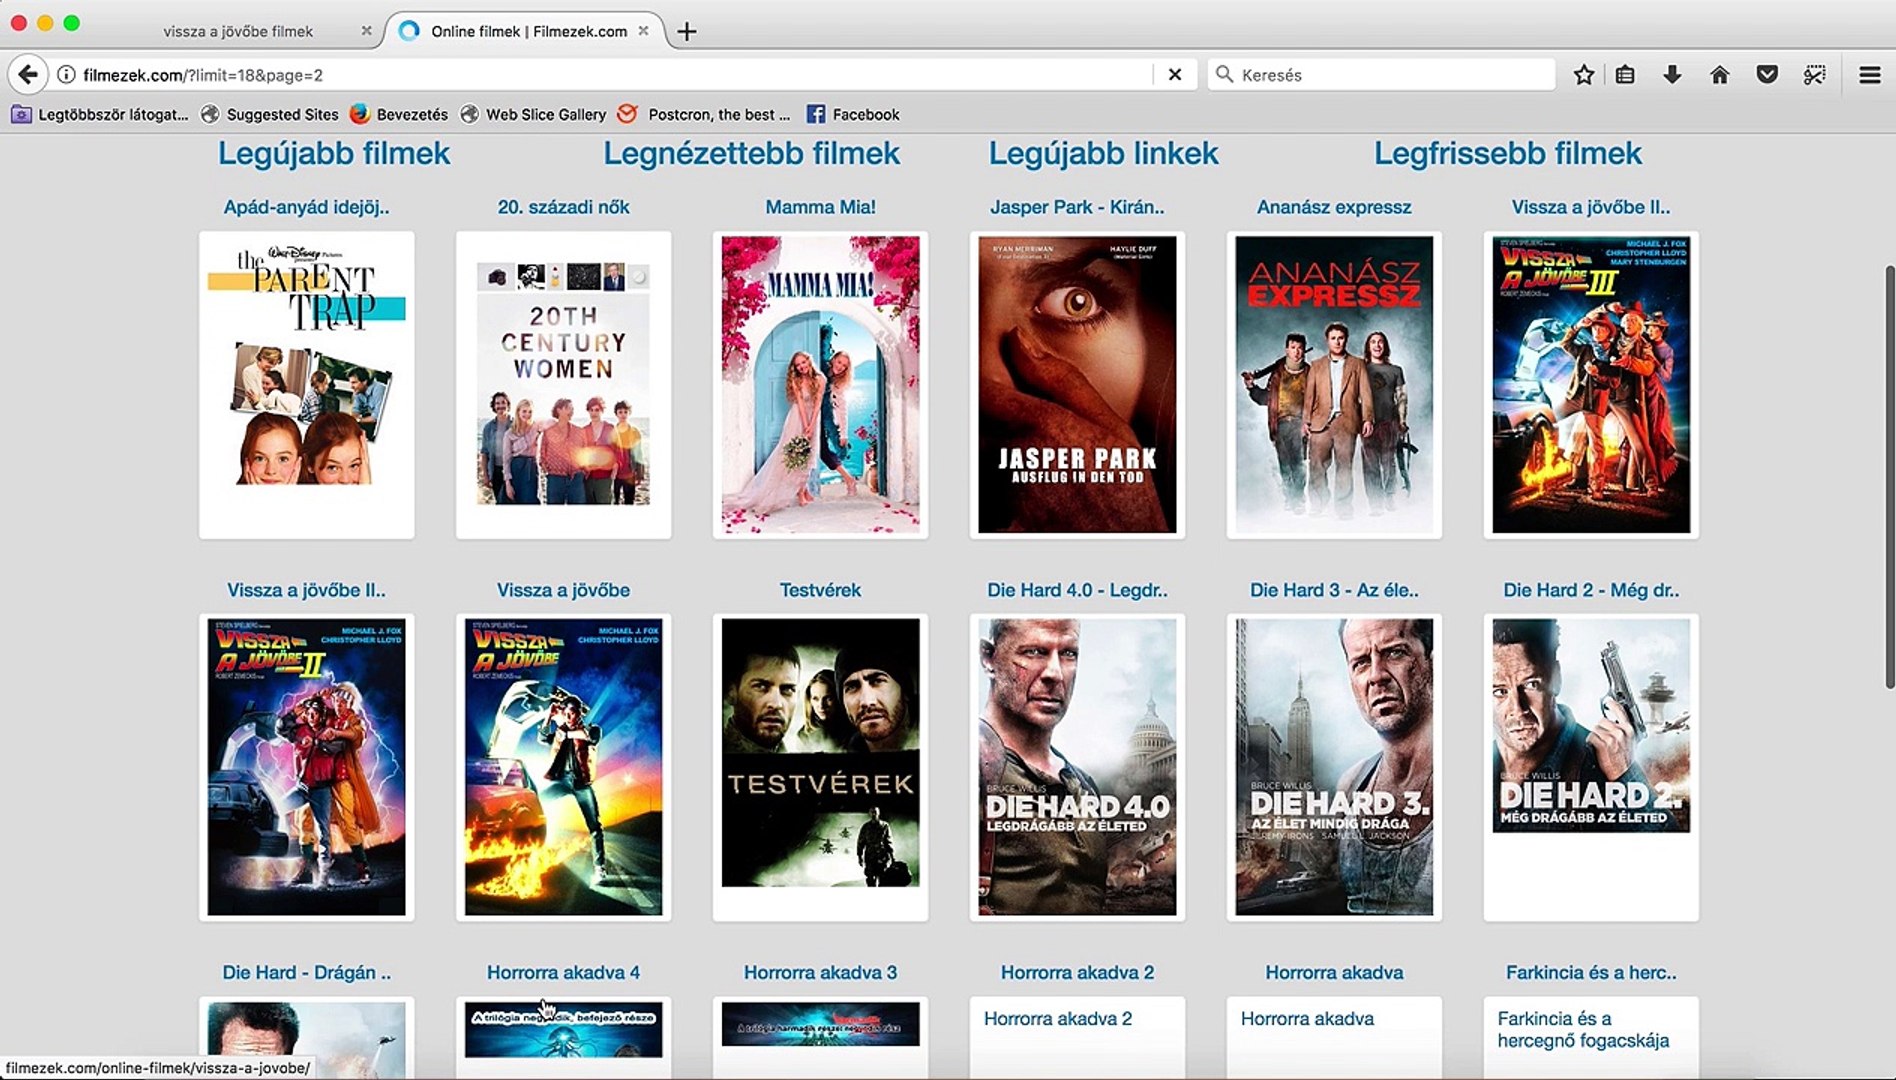Open the 'Farkincia és a herc..' title link

click(x=1591, y=972)
